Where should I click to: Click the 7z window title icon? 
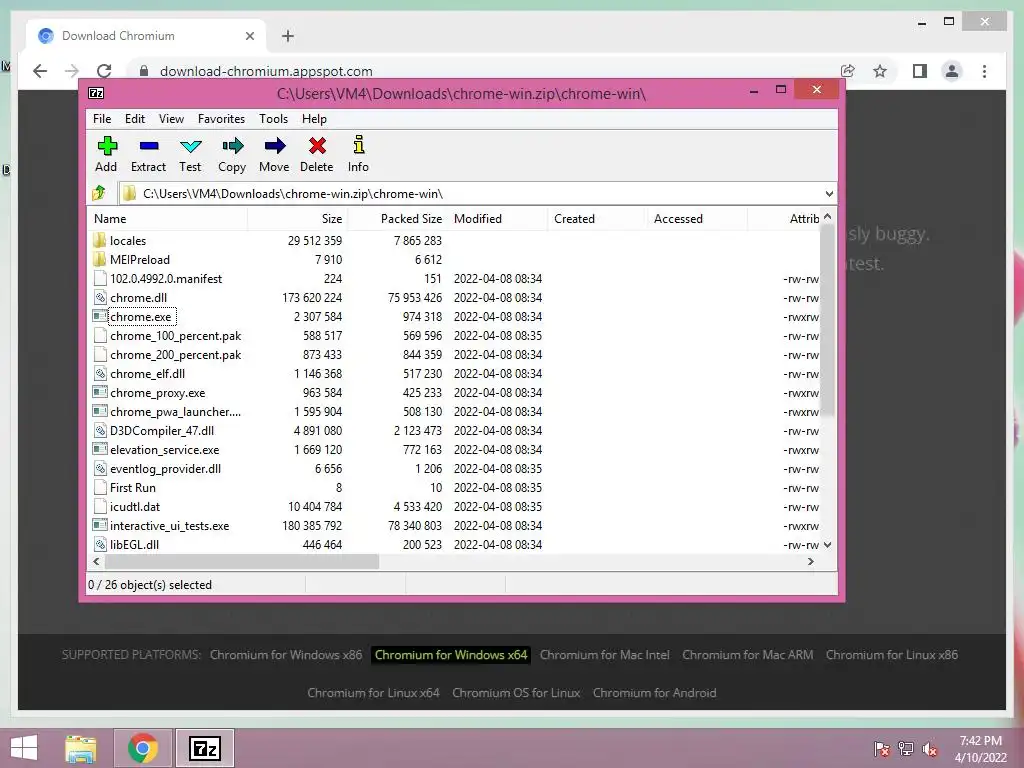tap(96, 93)
